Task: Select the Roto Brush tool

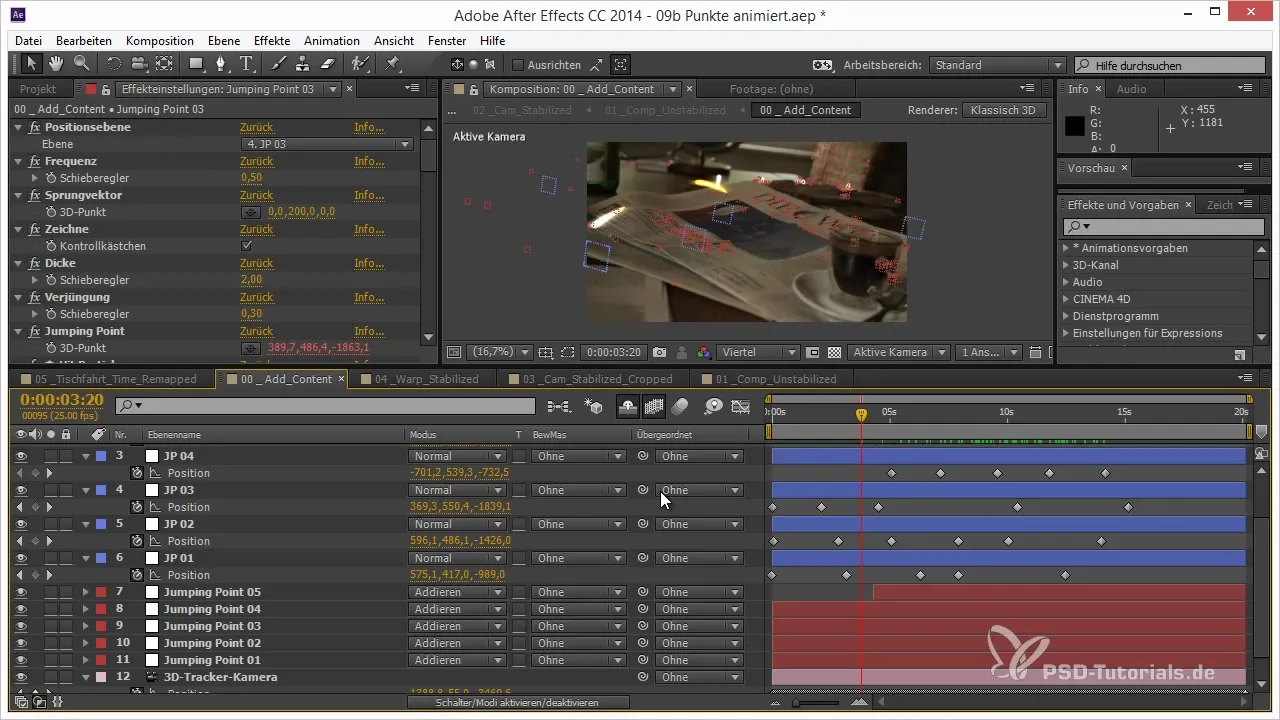Action: click(360, 65)
